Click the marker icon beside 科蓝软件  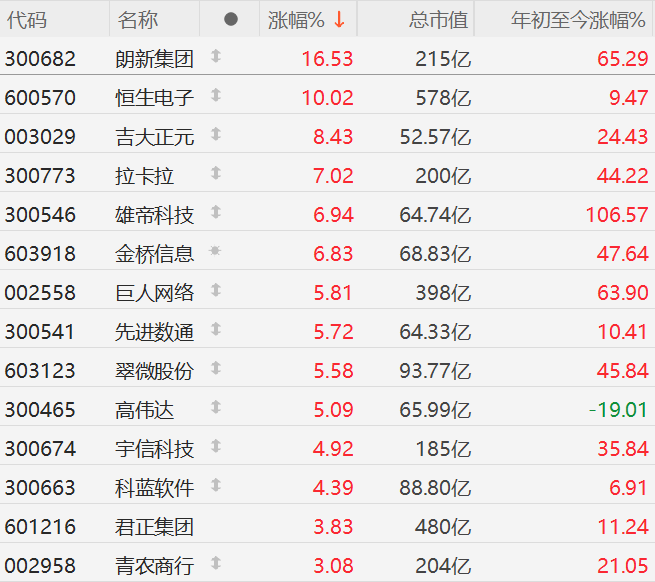(x=215, y=487)
